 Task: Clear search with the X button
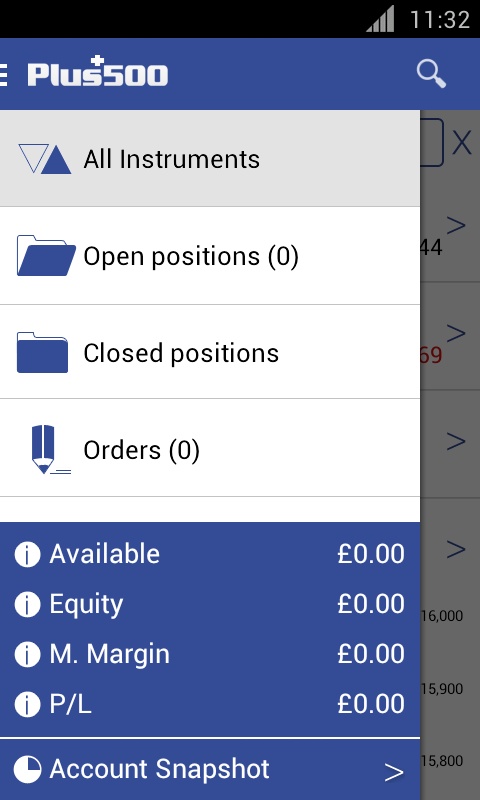pos(462,143)
